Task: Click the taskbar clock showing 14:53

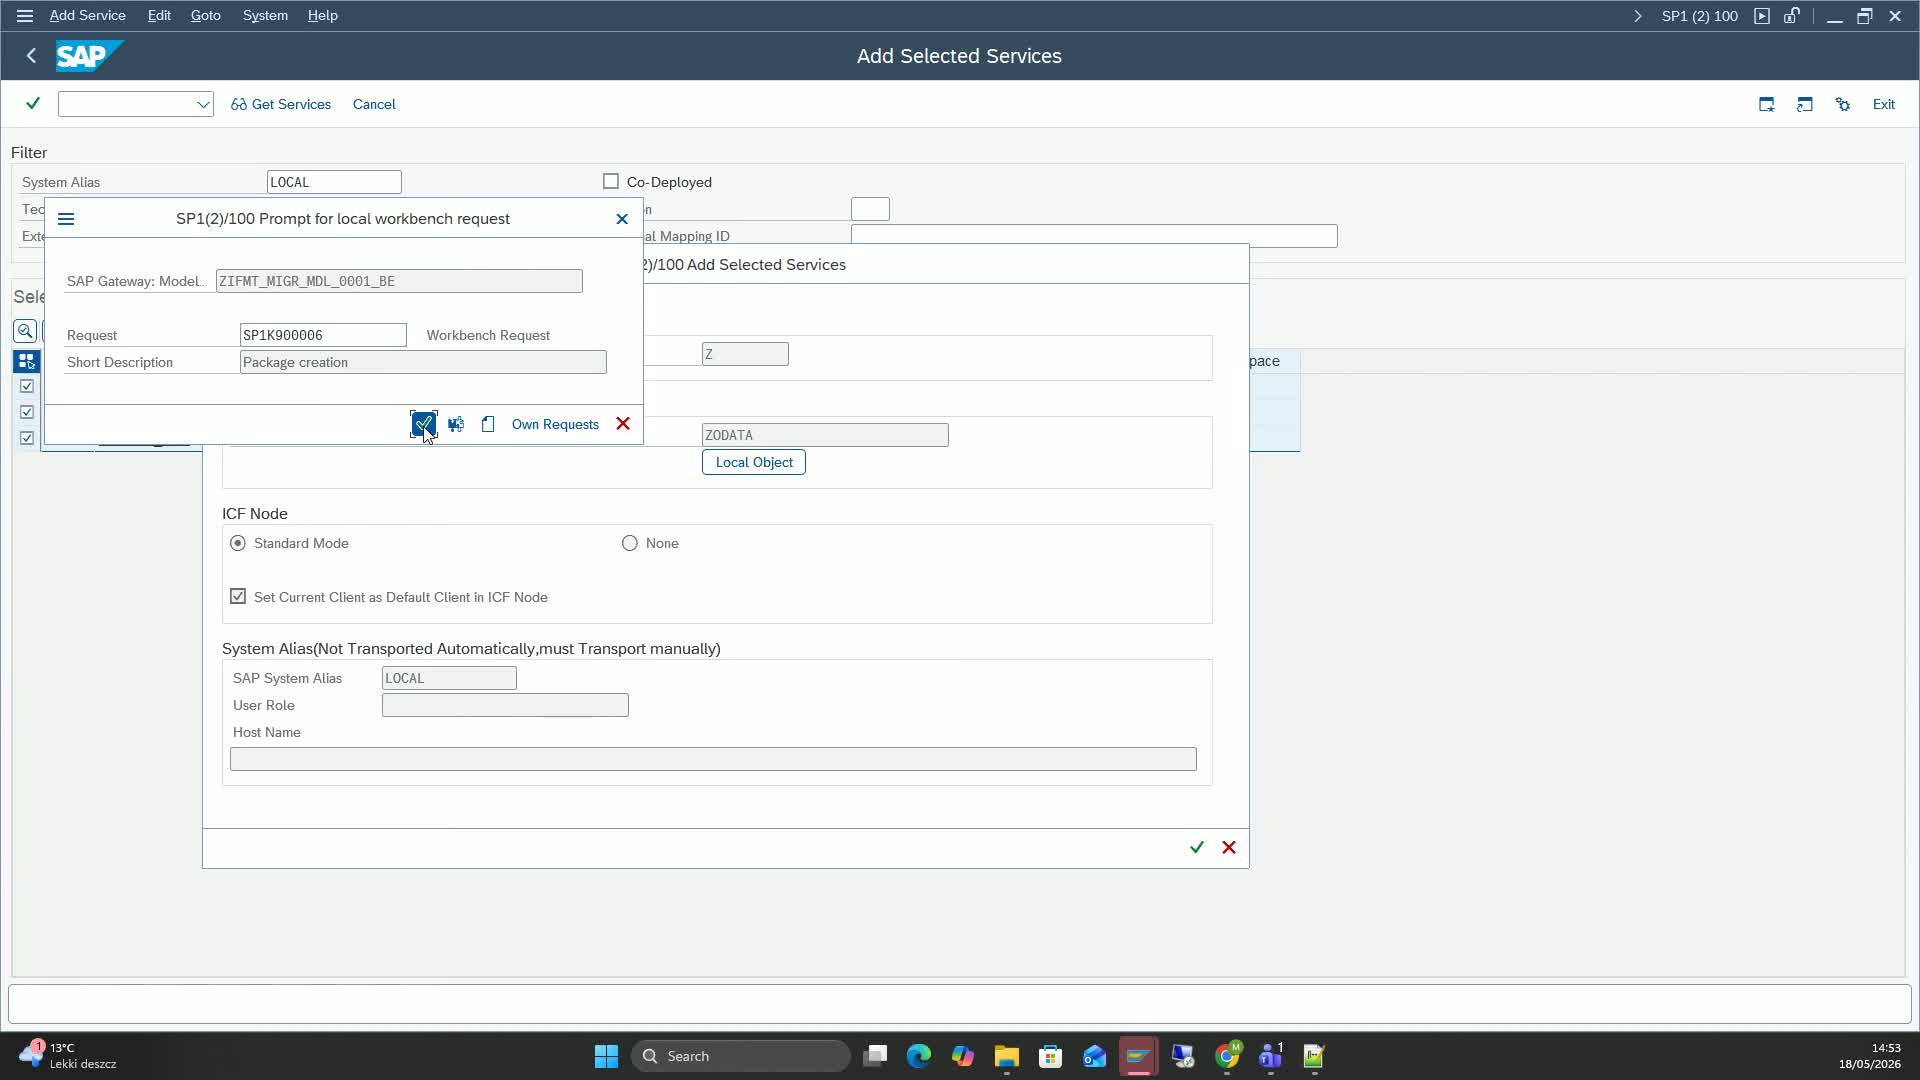Action: click(1869, 1056)
